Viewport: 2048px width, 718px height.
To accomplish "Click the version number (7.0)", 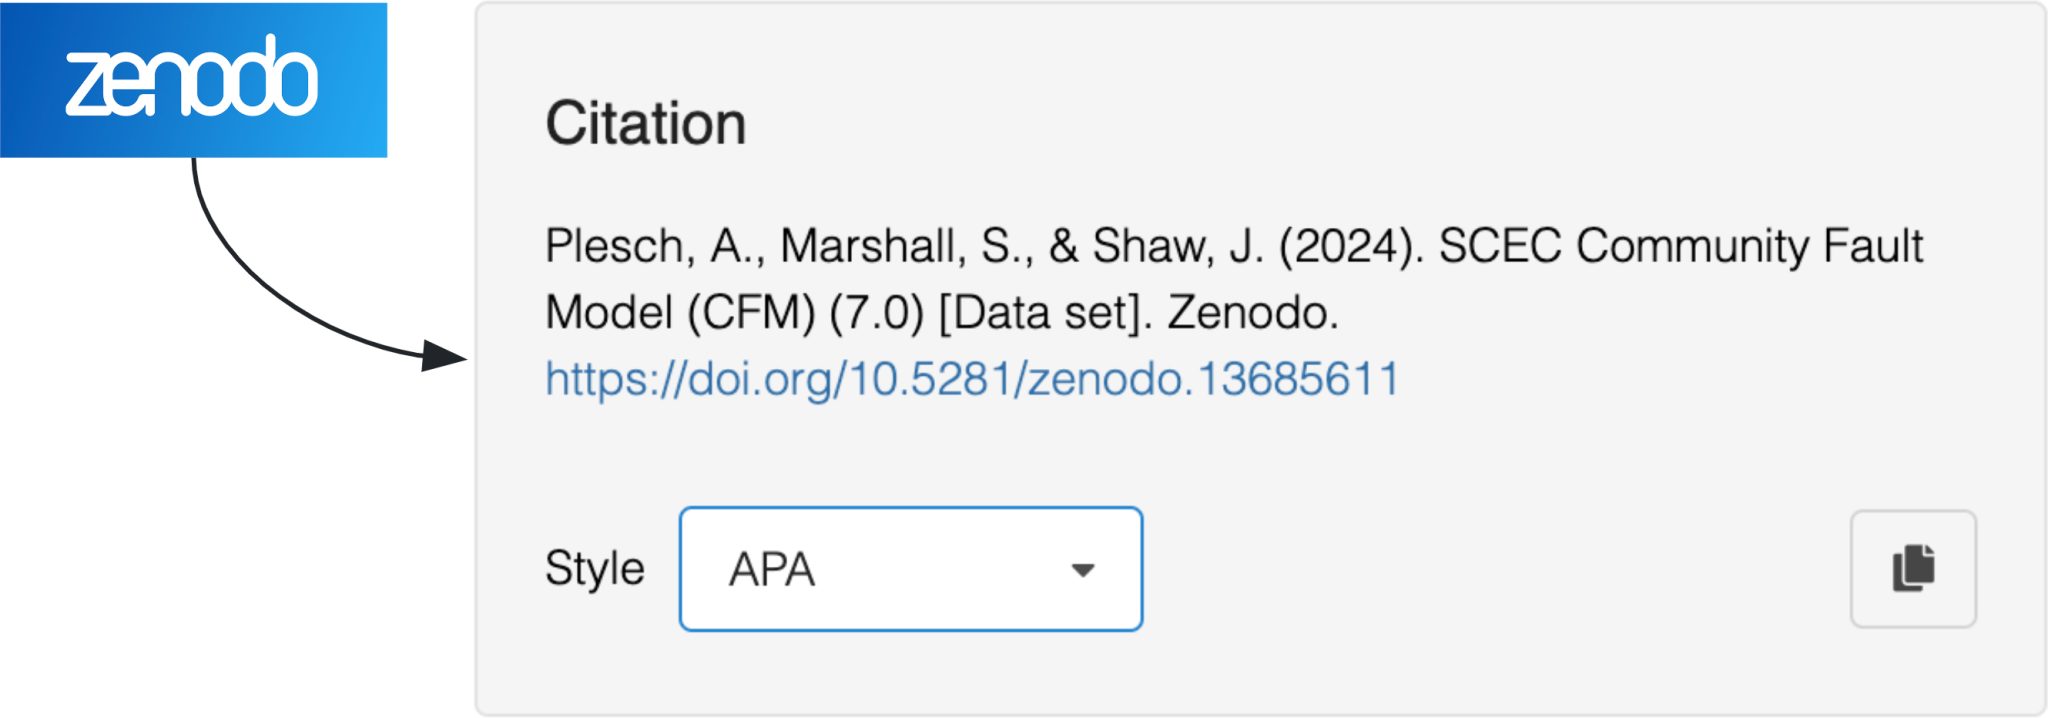I will tap(876, 313).
